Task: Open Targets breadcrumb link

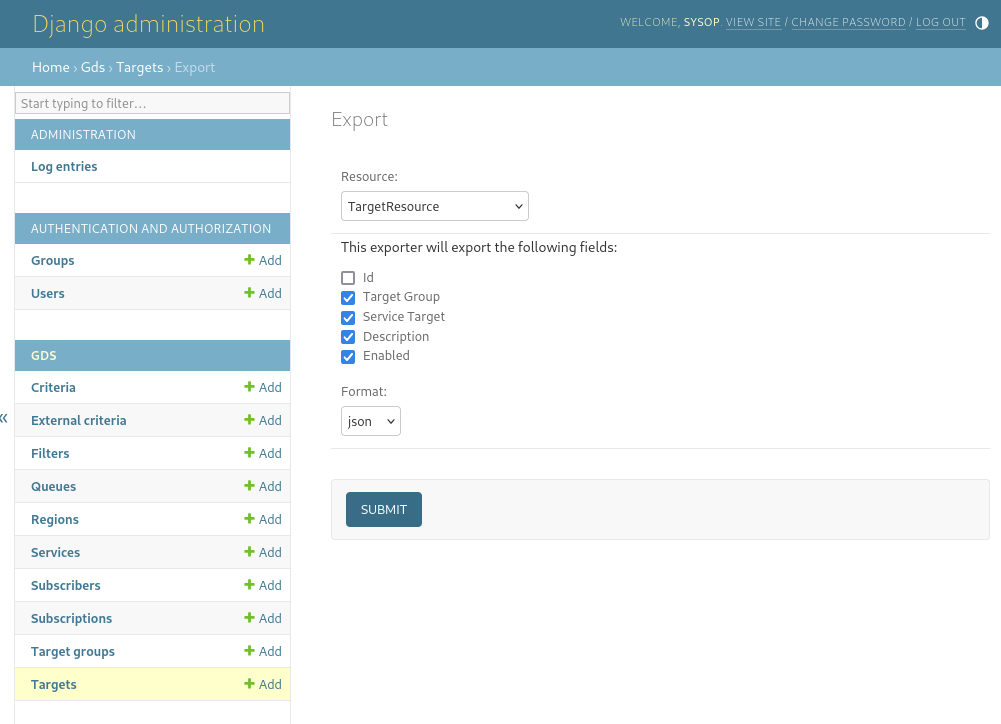Action: [140, 67]
